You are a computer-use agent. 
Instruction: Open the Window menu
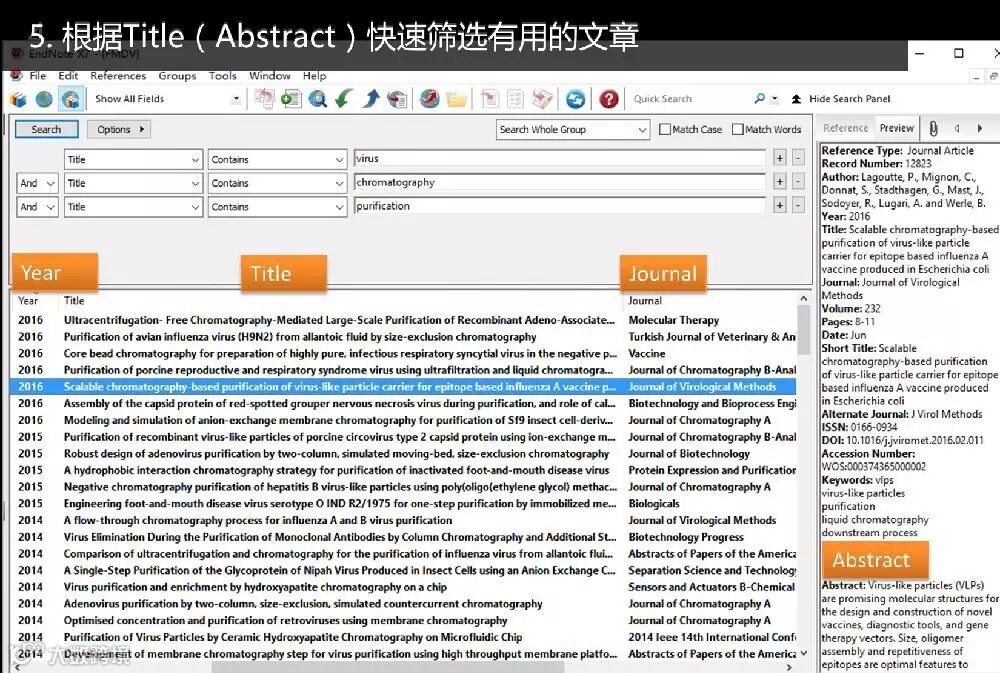pyautogui.click(x=270, y=75)
